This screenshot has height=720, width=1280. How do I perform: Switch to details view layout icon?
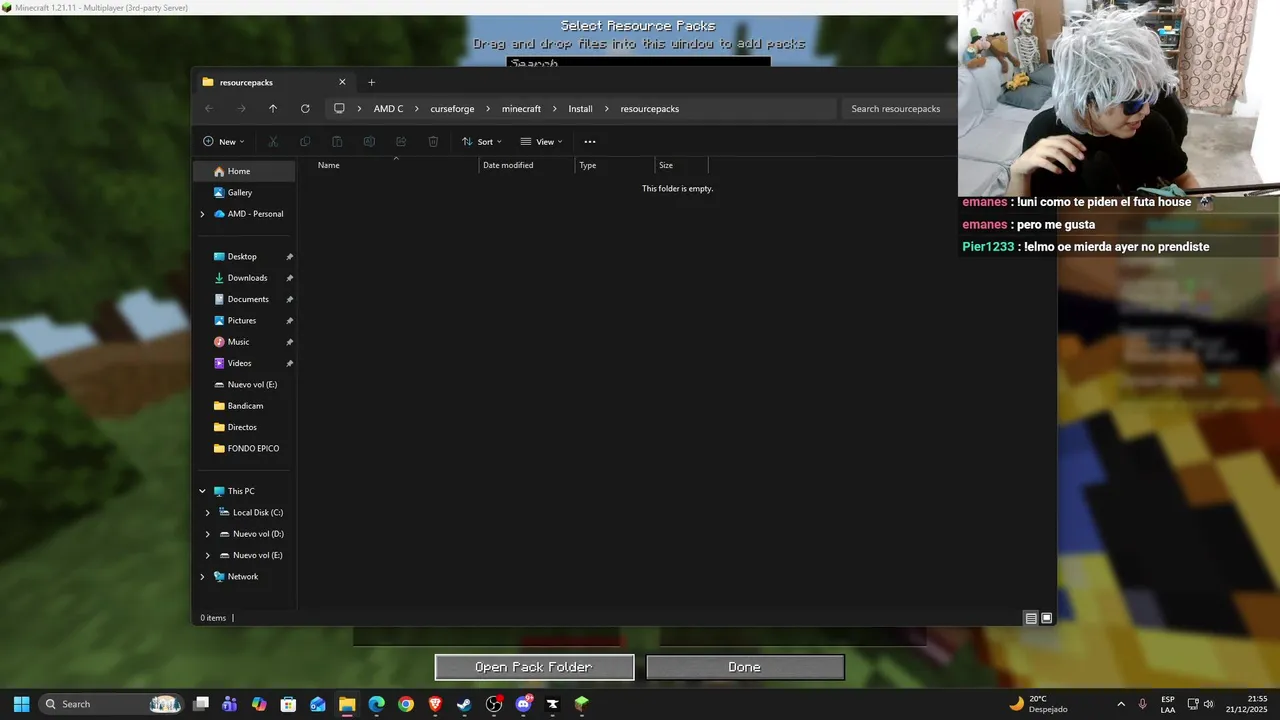1031,618
